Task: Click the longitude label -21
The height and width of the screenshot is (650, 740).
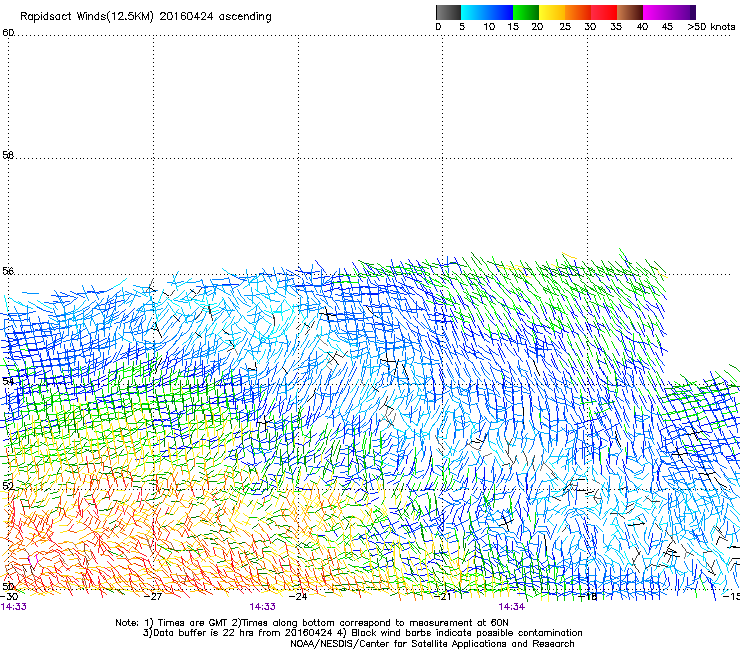Action: [443, 597]
